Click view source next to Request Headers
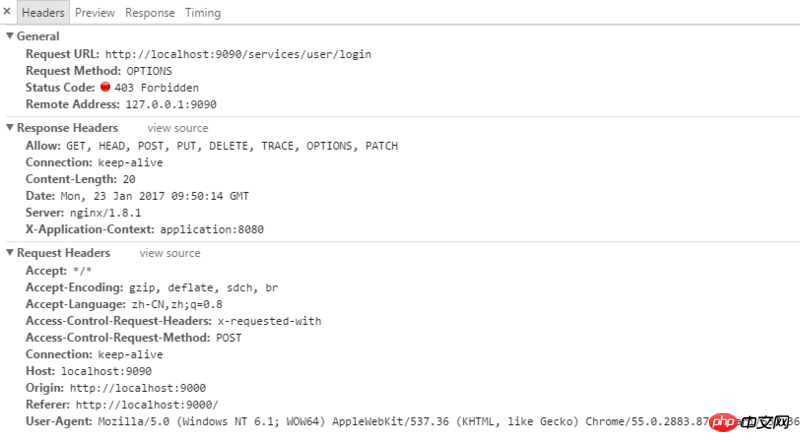The width and height of the screenshot is (800, 442). pos(170,253)
